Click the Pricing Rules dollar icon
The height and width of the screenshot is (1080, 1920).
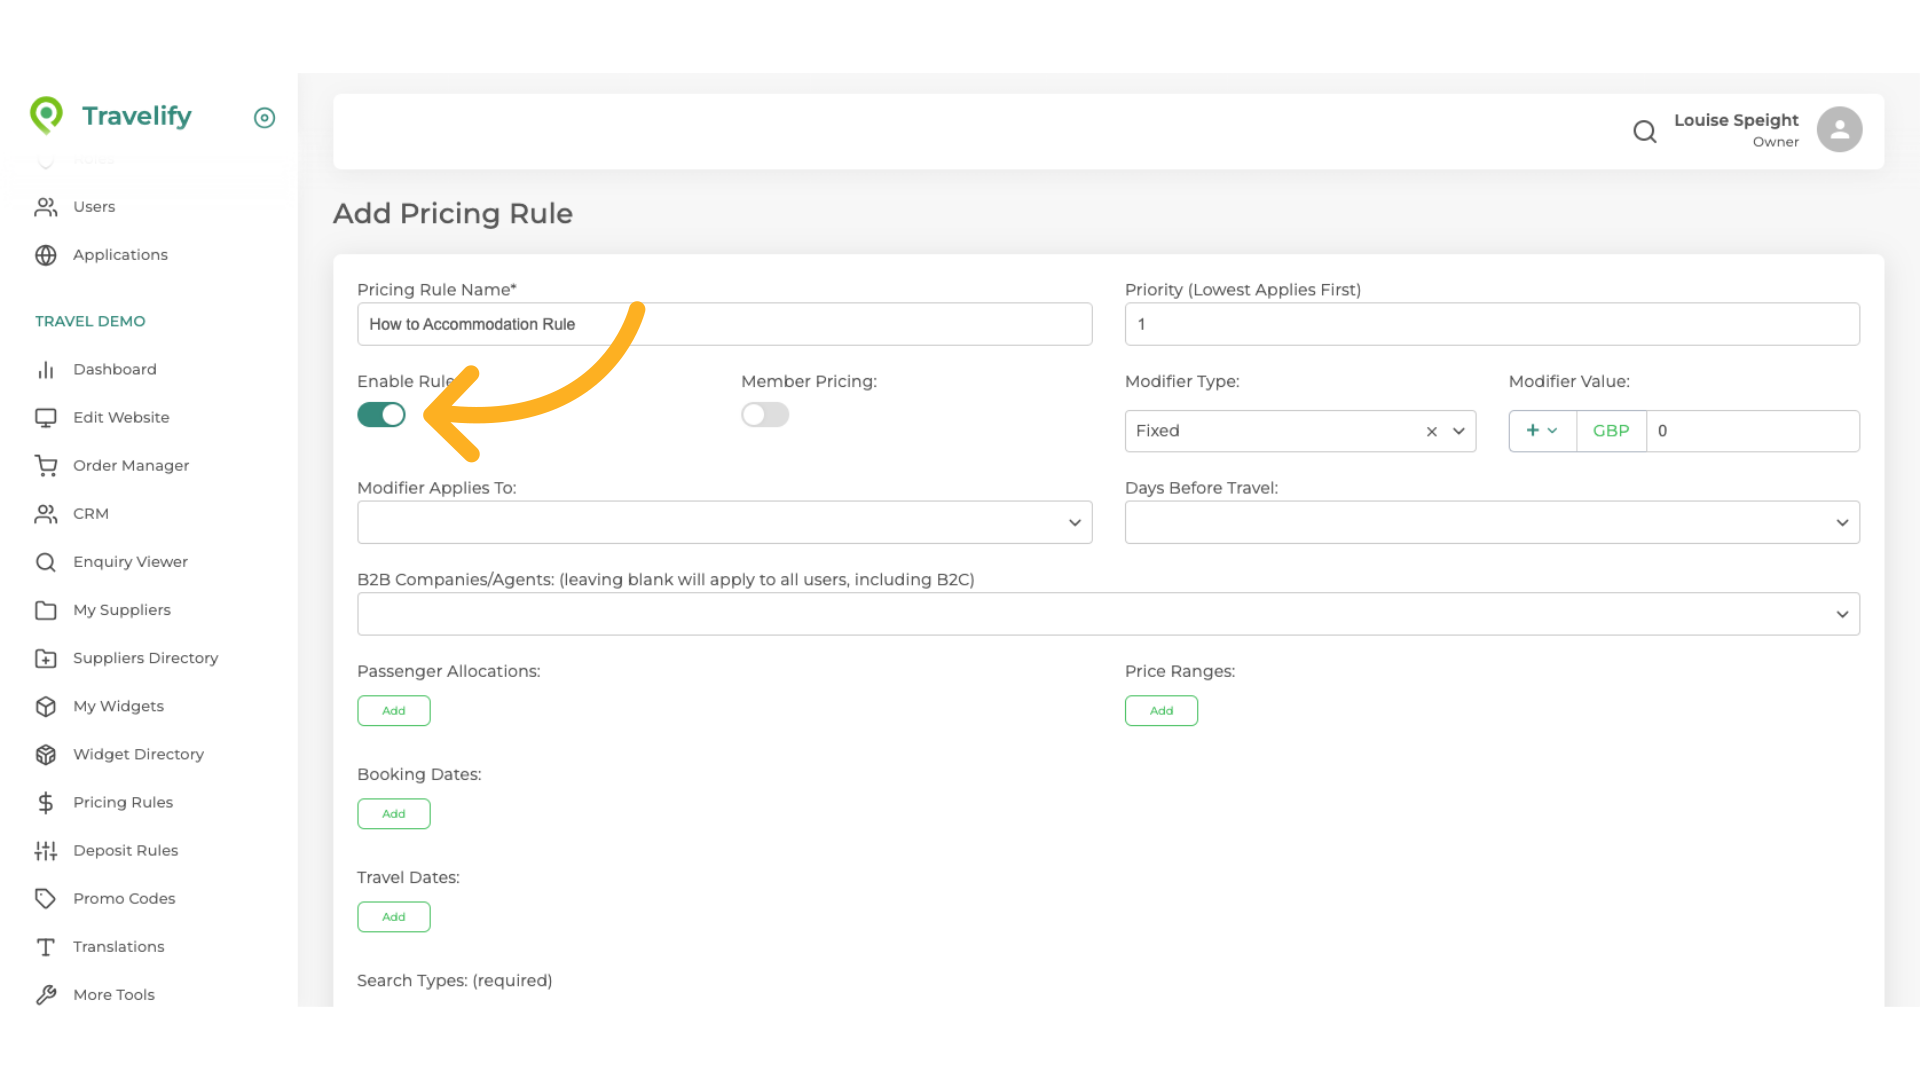(46, 802)
